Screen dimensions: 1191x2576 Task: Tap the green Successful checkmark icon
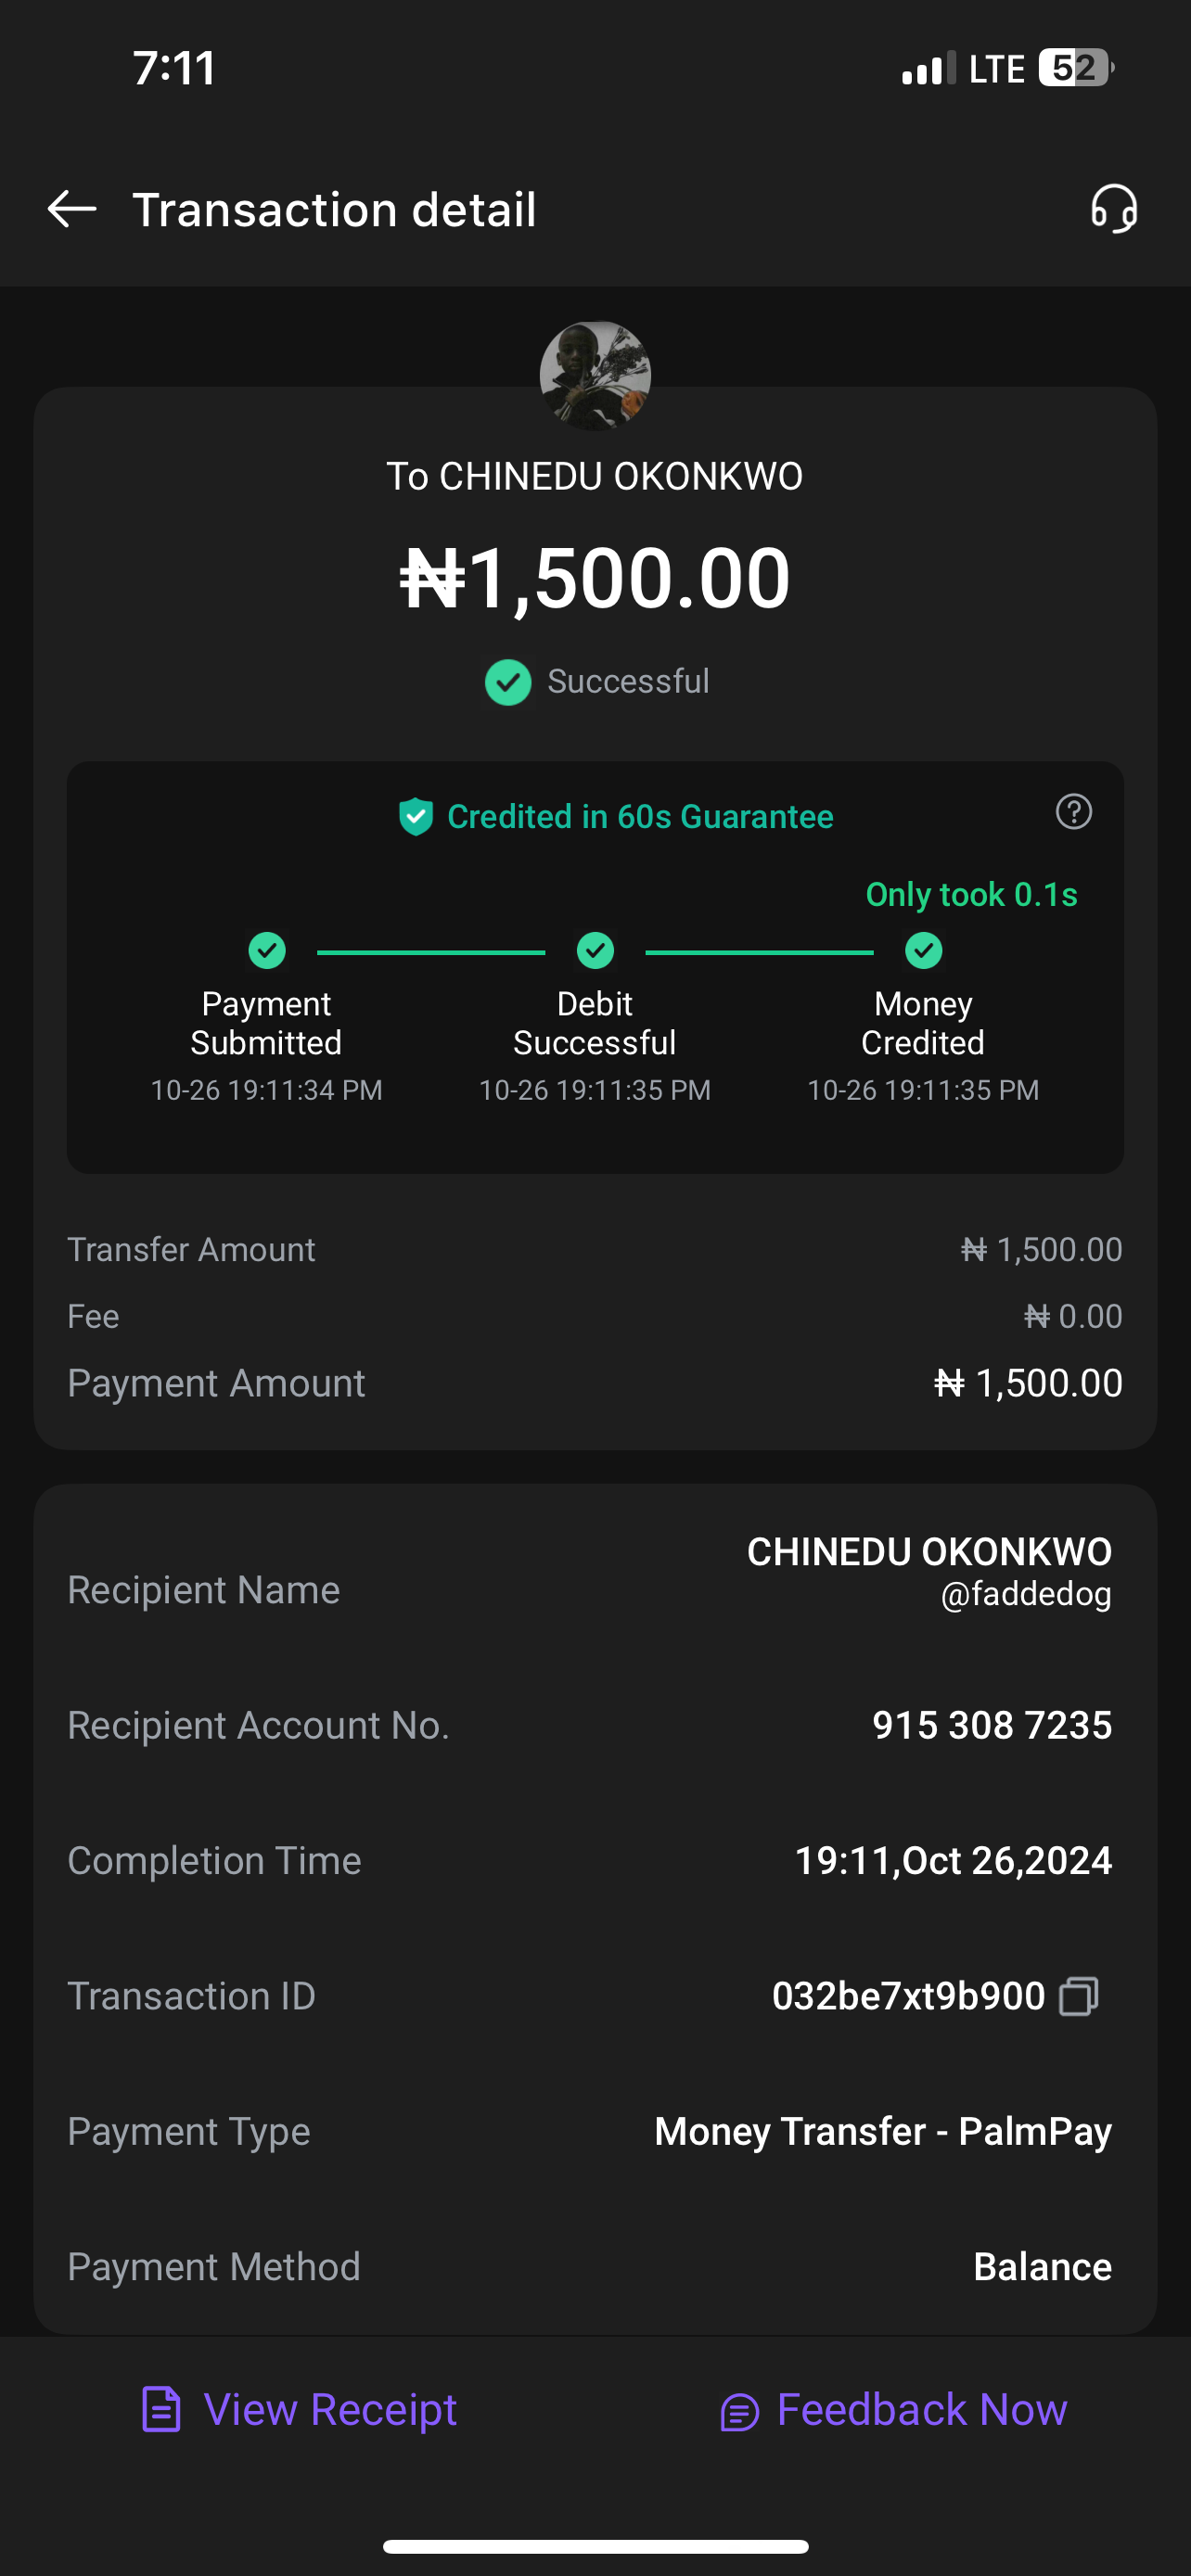point(508,682)
